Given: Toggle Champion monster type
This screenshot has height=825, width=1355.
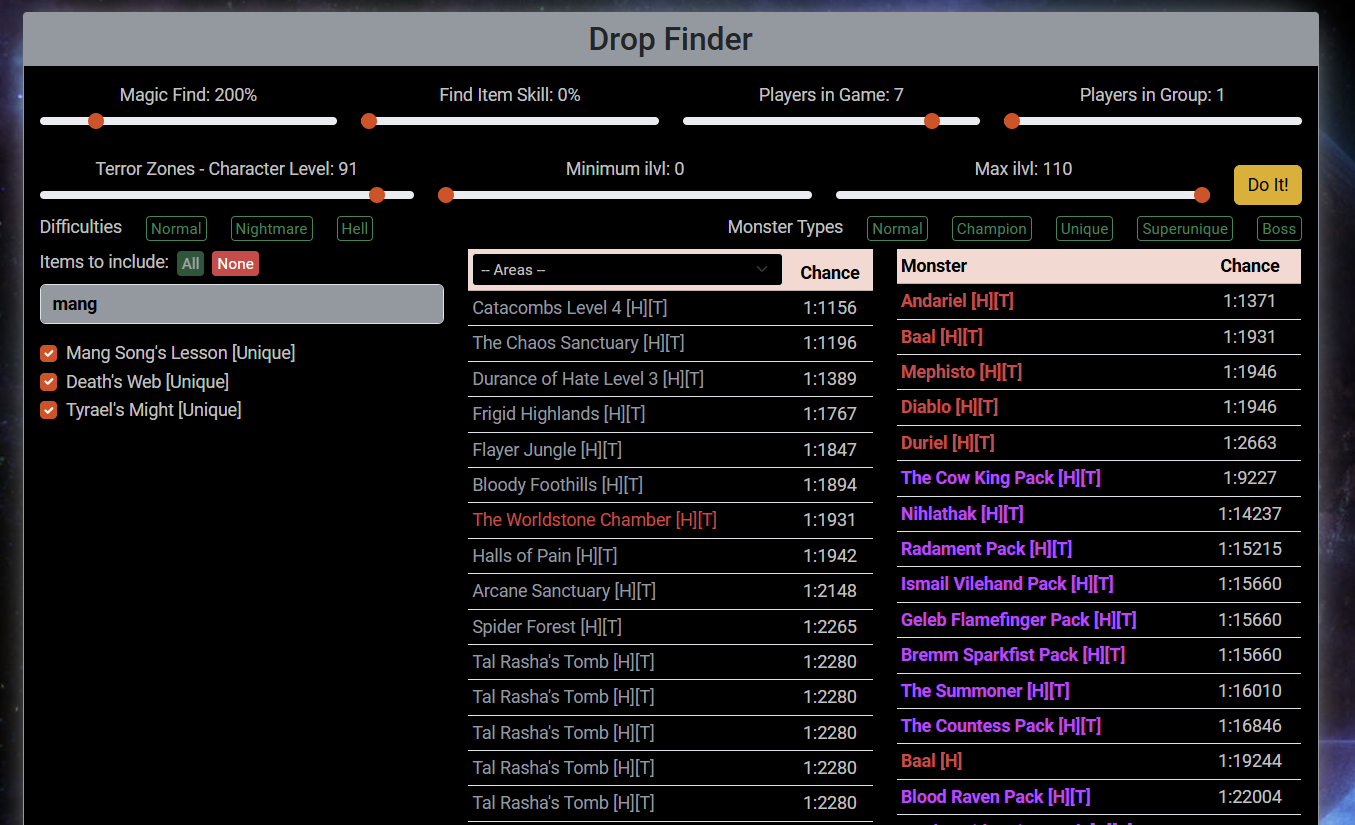Looking at the screenshot, I should coord(991,229).
